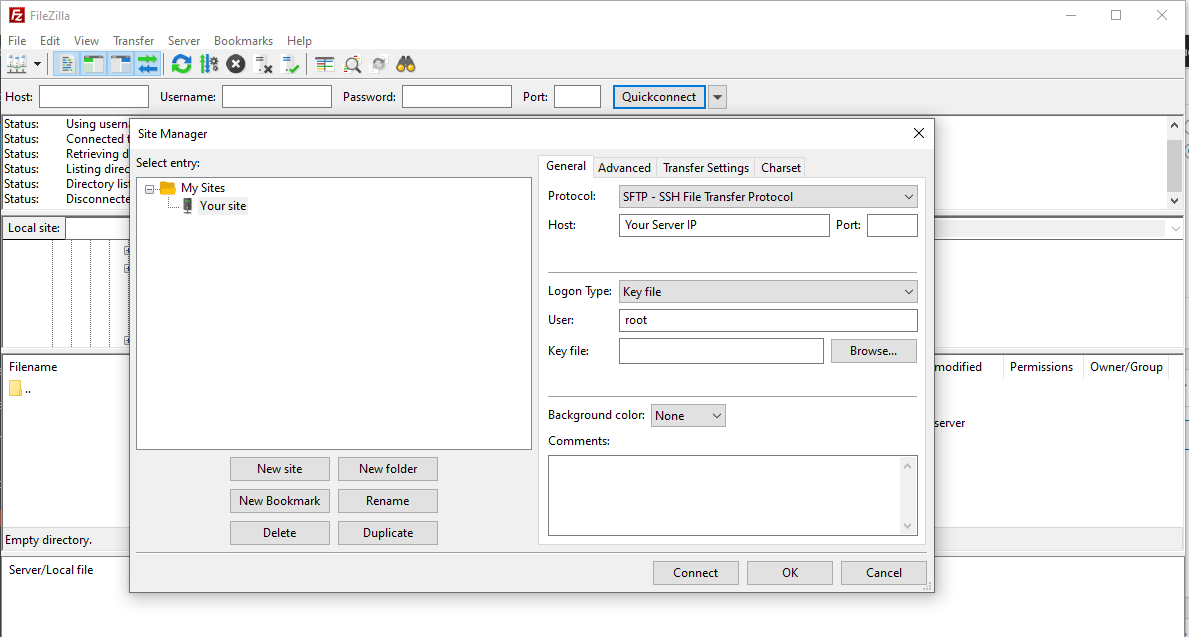
Task: Click the Site Manager Host field
Action: coord(724,225)
